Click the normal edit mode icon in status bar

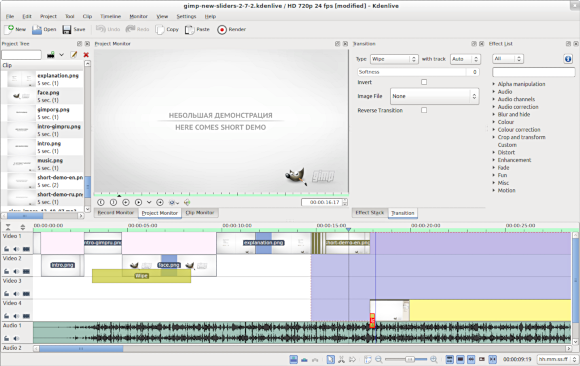point(293,359)
